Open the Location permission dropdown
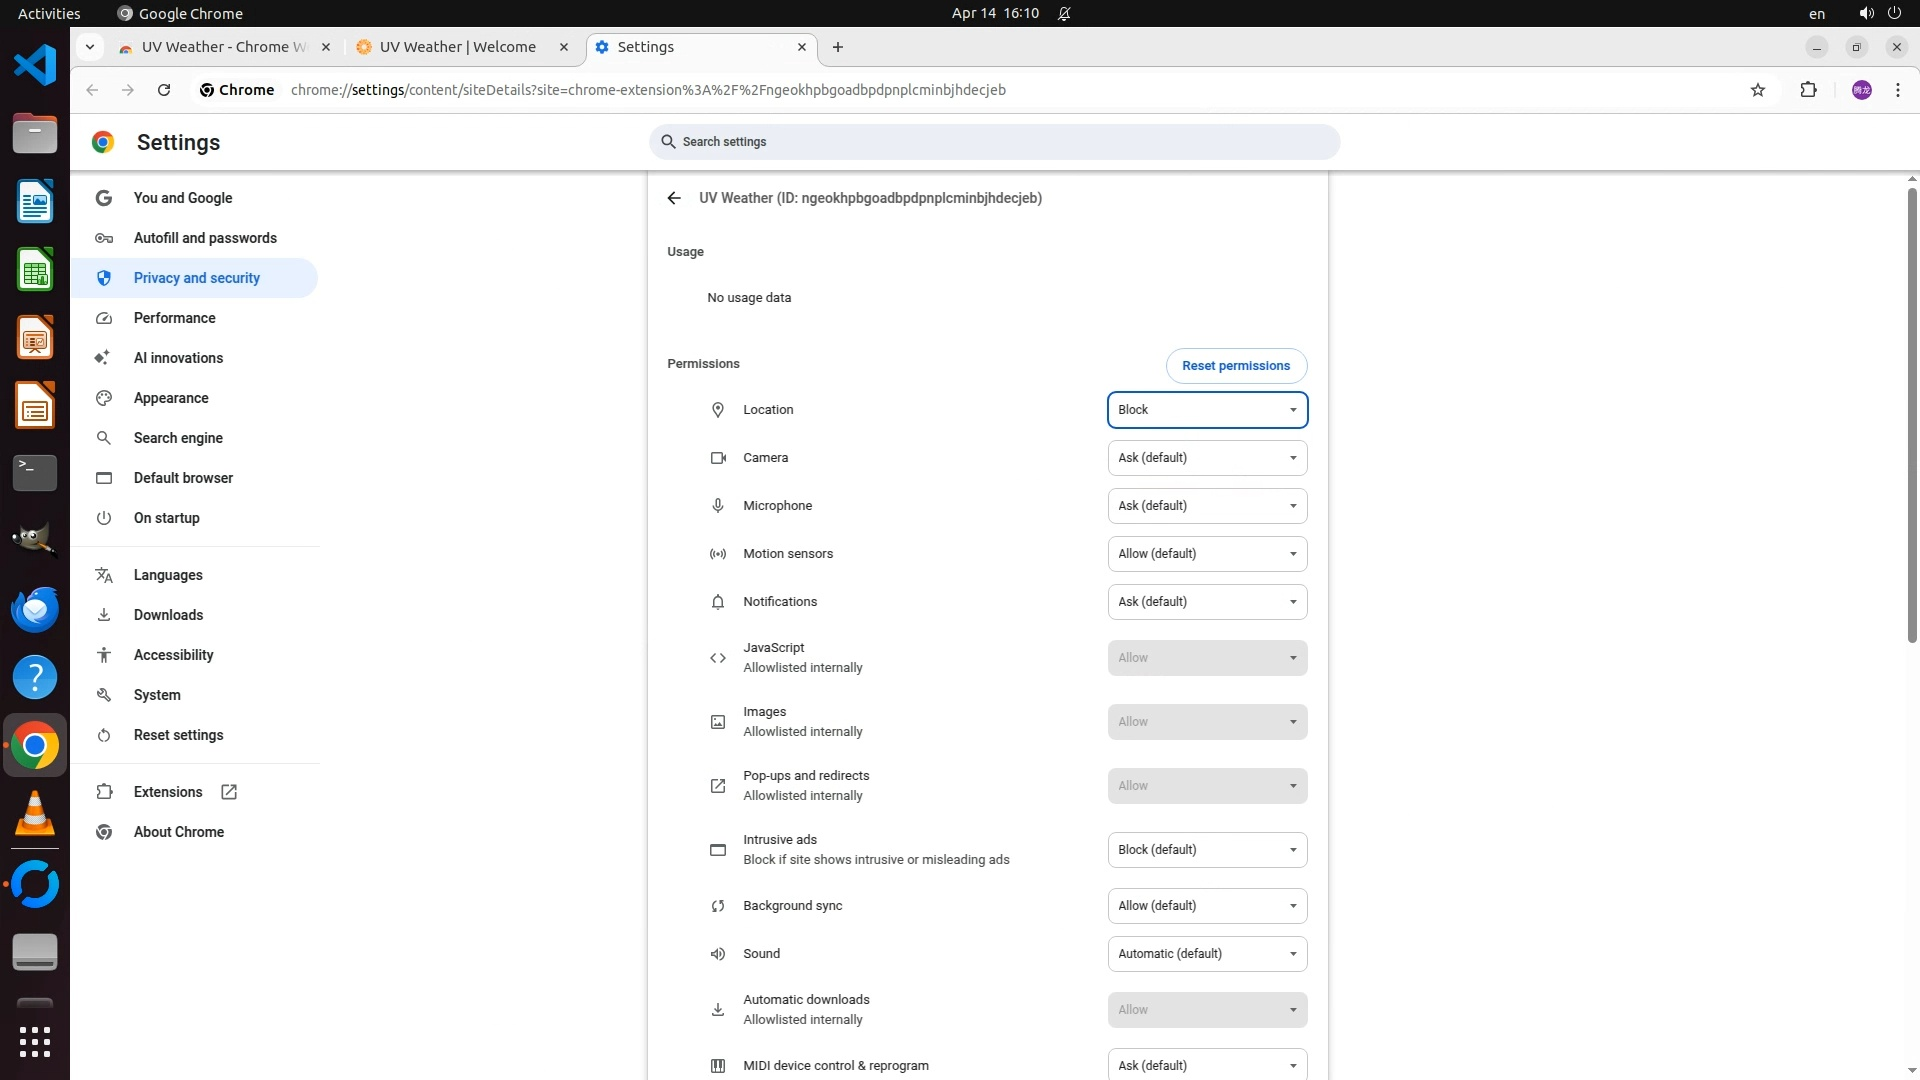Viewport: 1920px width, 1080px height. [1207, 410]
